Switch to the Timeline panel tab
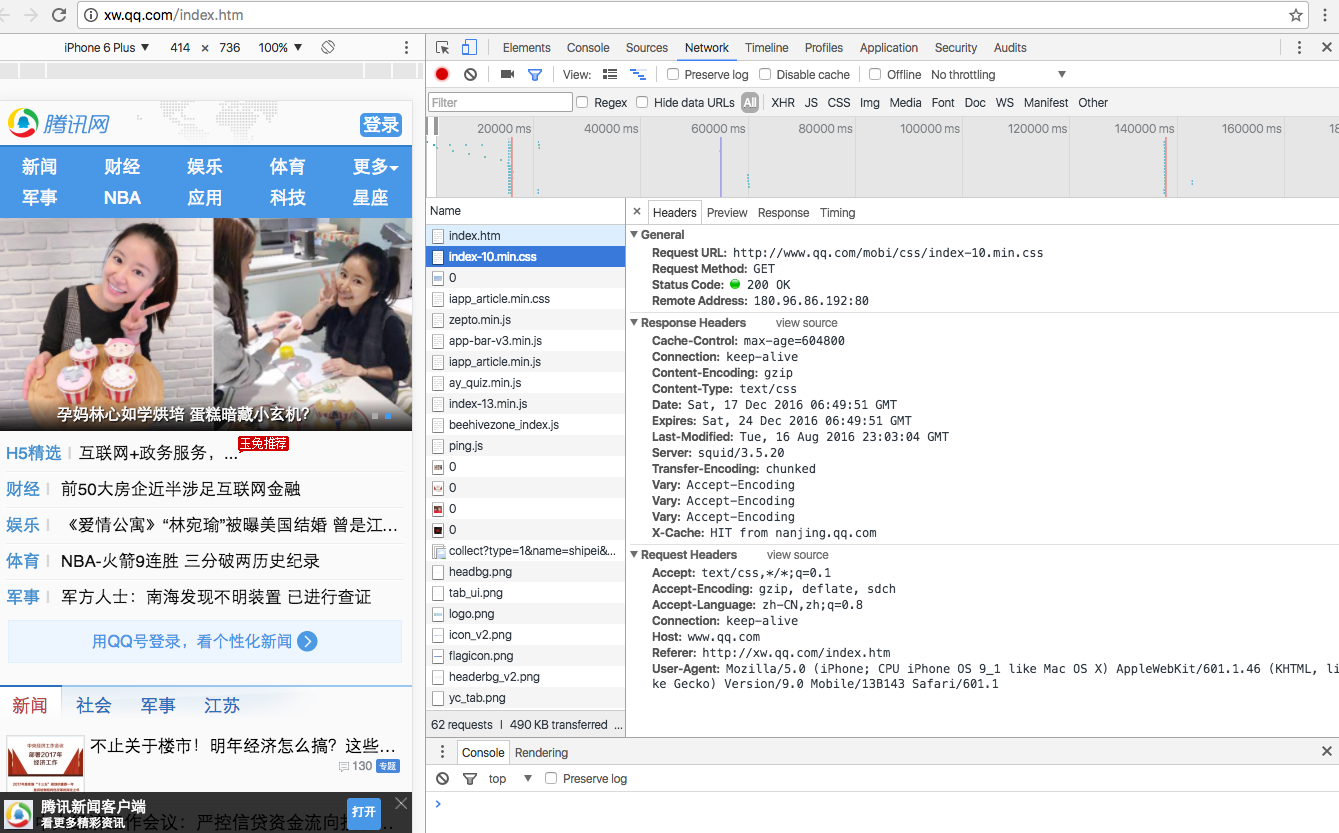 [766, 47]
